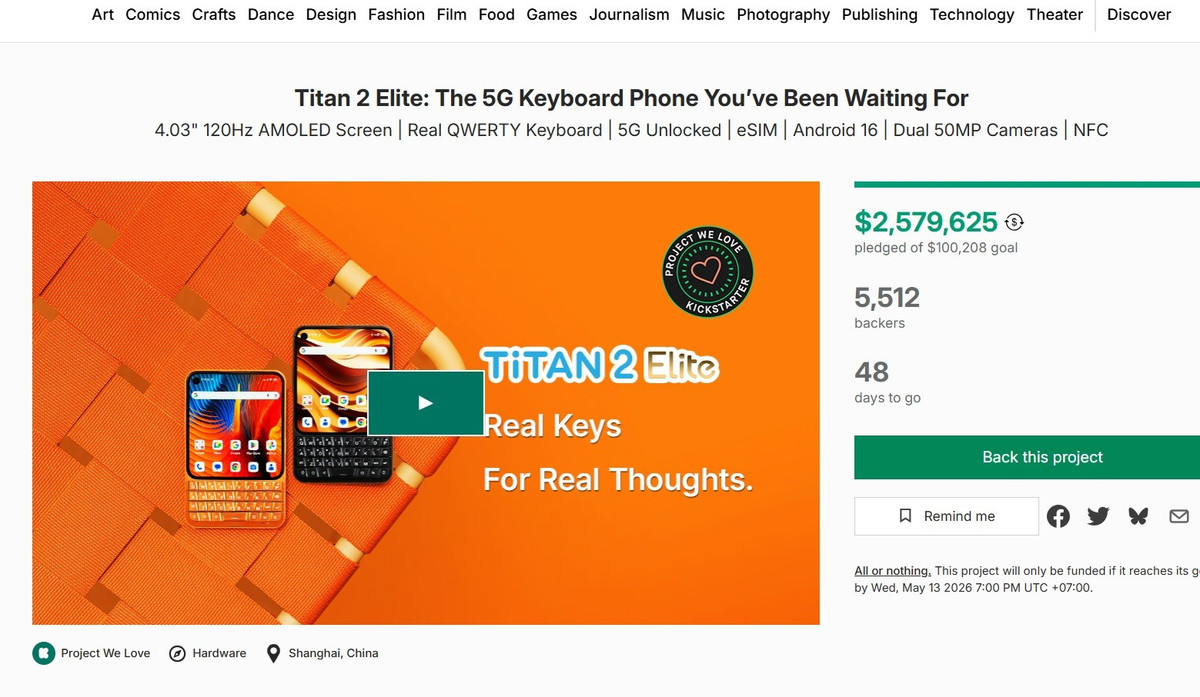Screen dimensions: 1200x697
Task: Toggle the Remind me bookmark button
Action: click(x=946, y=516)
